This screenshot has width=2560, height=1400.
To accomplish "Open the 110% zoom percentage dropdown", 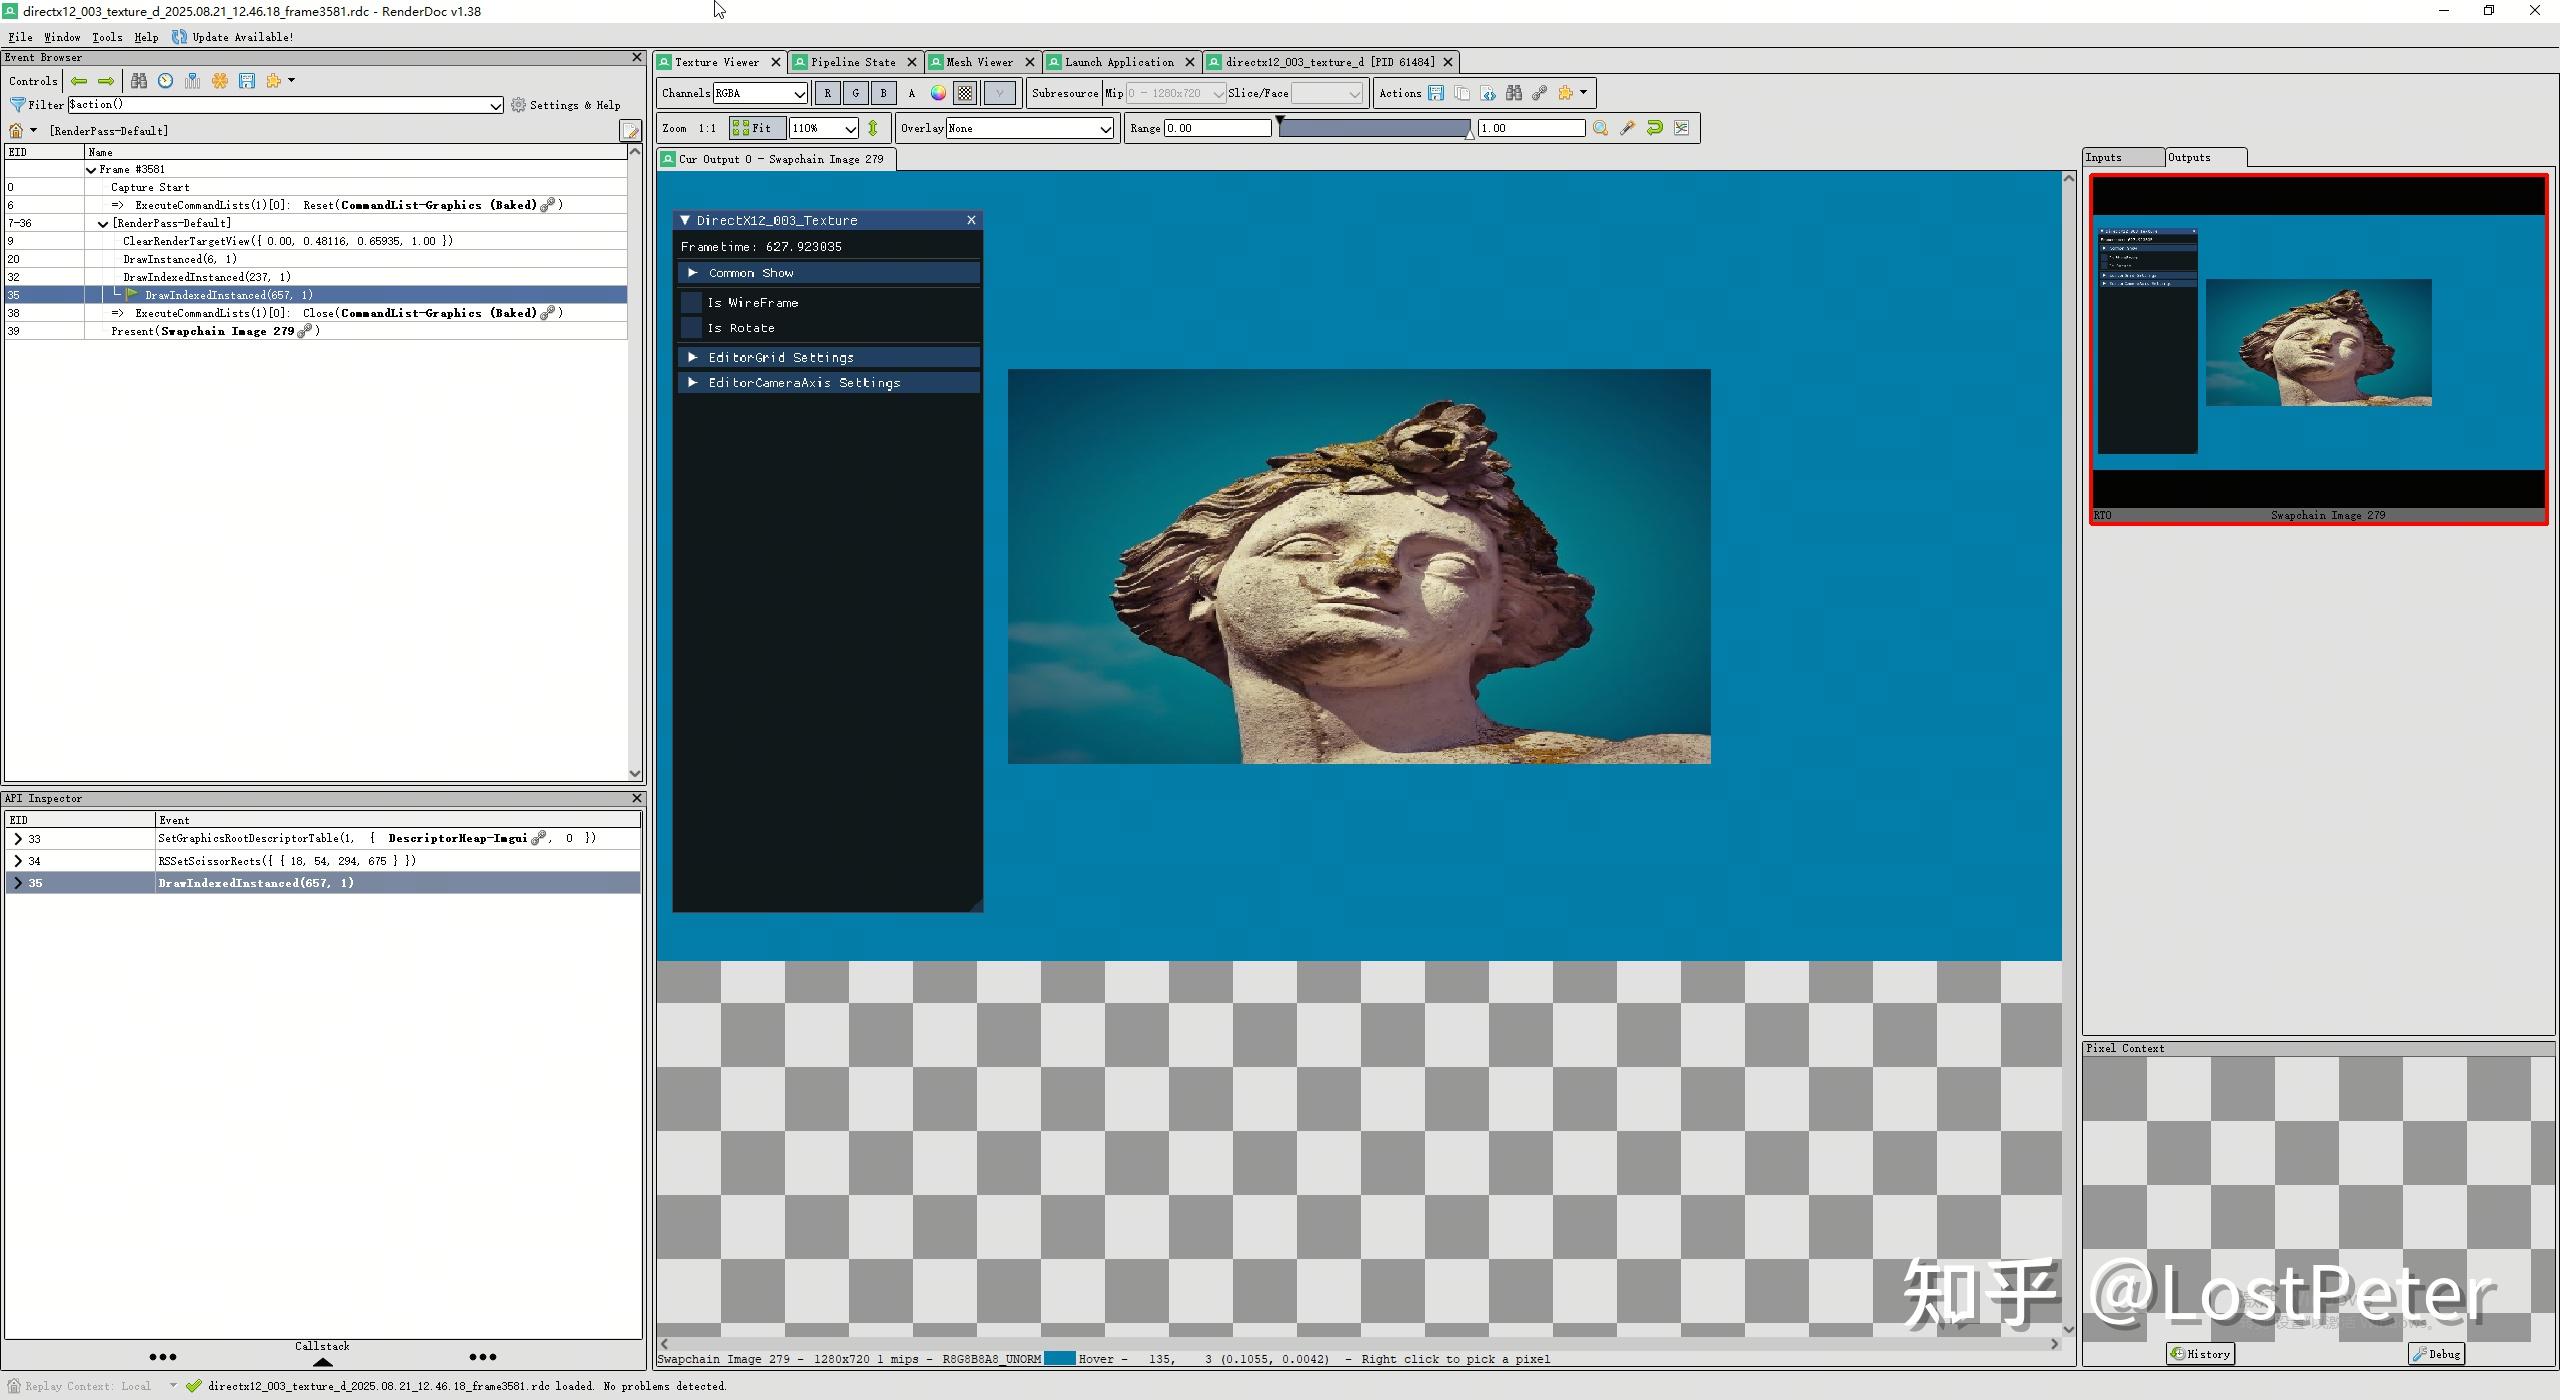I will [824, 128].
